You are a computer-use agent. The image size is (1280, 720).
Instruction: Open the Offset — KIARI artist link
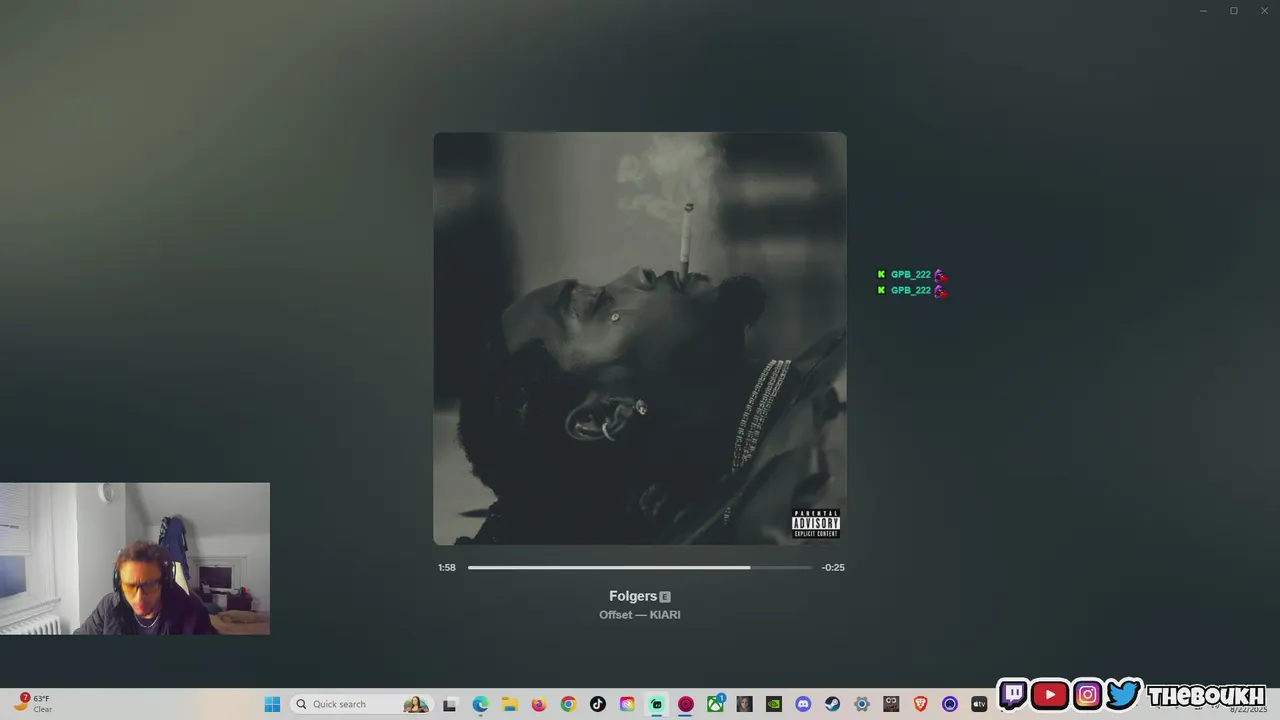click(640, 615)
